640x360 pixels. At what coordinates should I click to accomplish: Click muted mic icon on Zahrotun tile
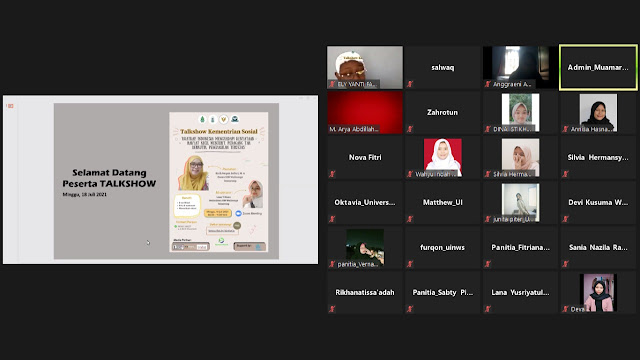click(x=410, y=129)
